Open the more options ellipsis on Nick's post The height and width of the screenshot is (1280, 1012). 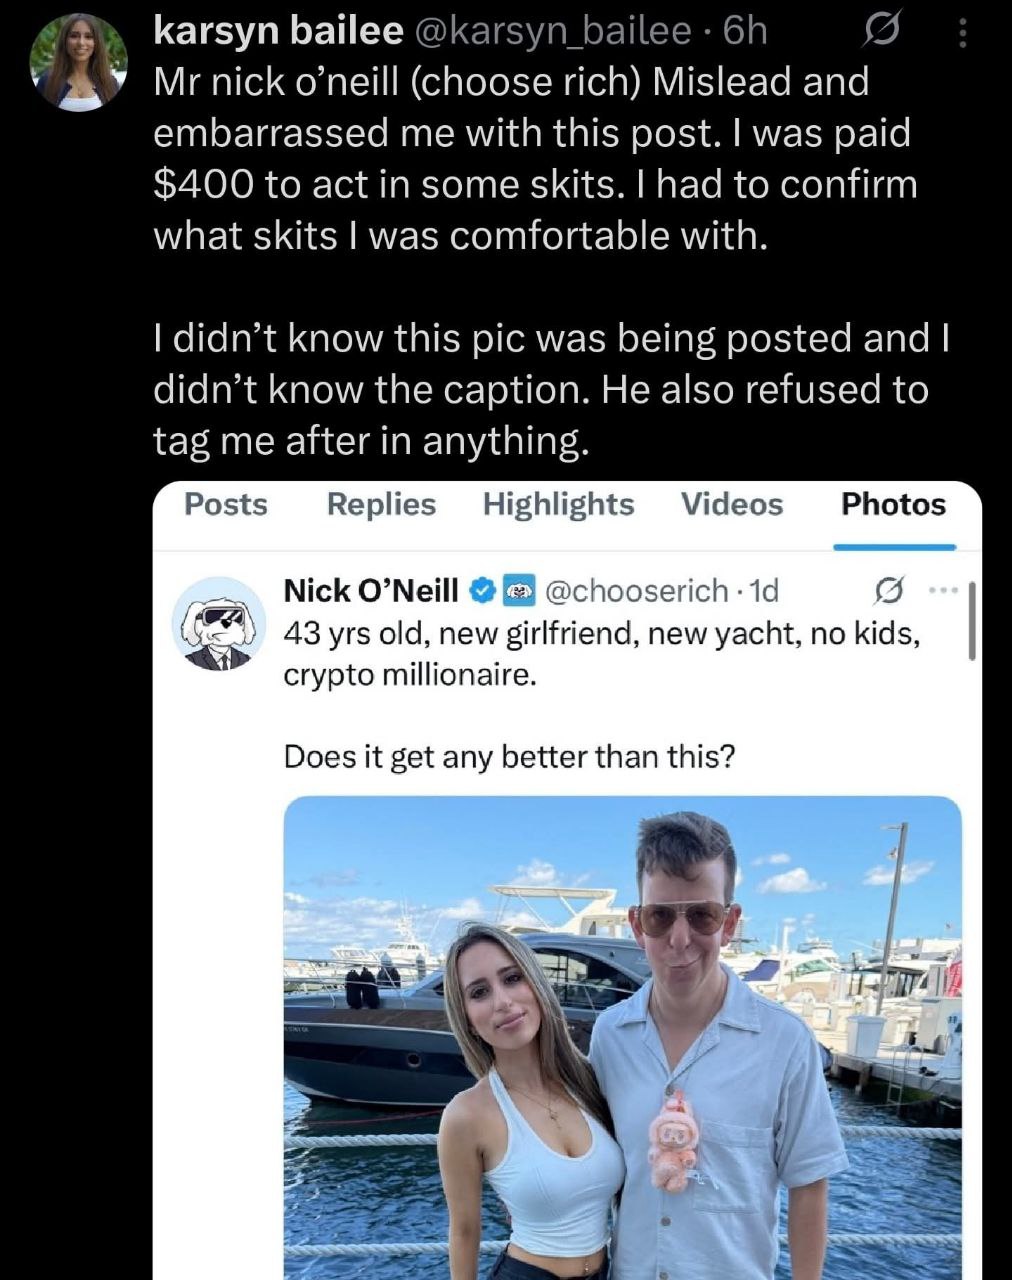(x=940, y=590)
